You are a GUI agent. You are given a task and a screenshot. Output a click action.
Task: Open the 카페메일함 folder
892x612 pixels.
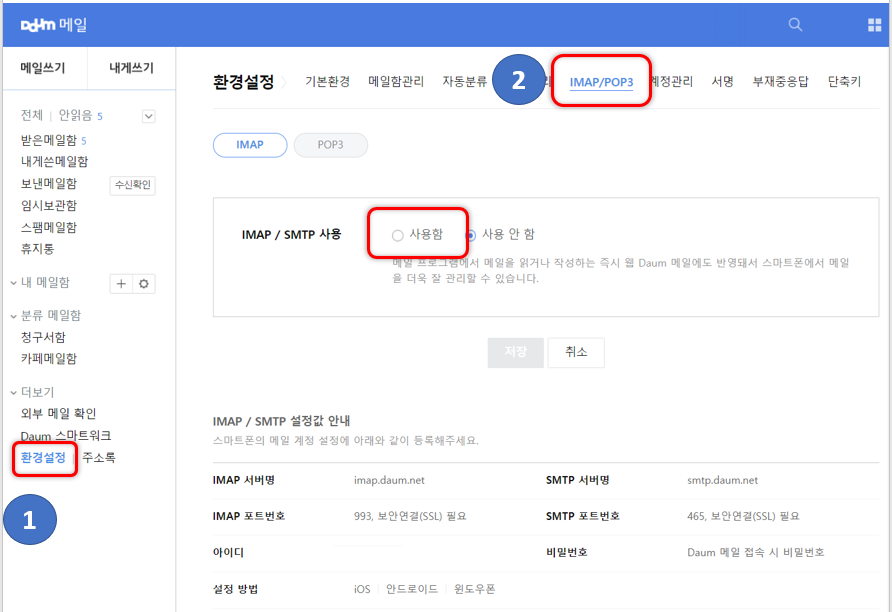click(49, 359)
